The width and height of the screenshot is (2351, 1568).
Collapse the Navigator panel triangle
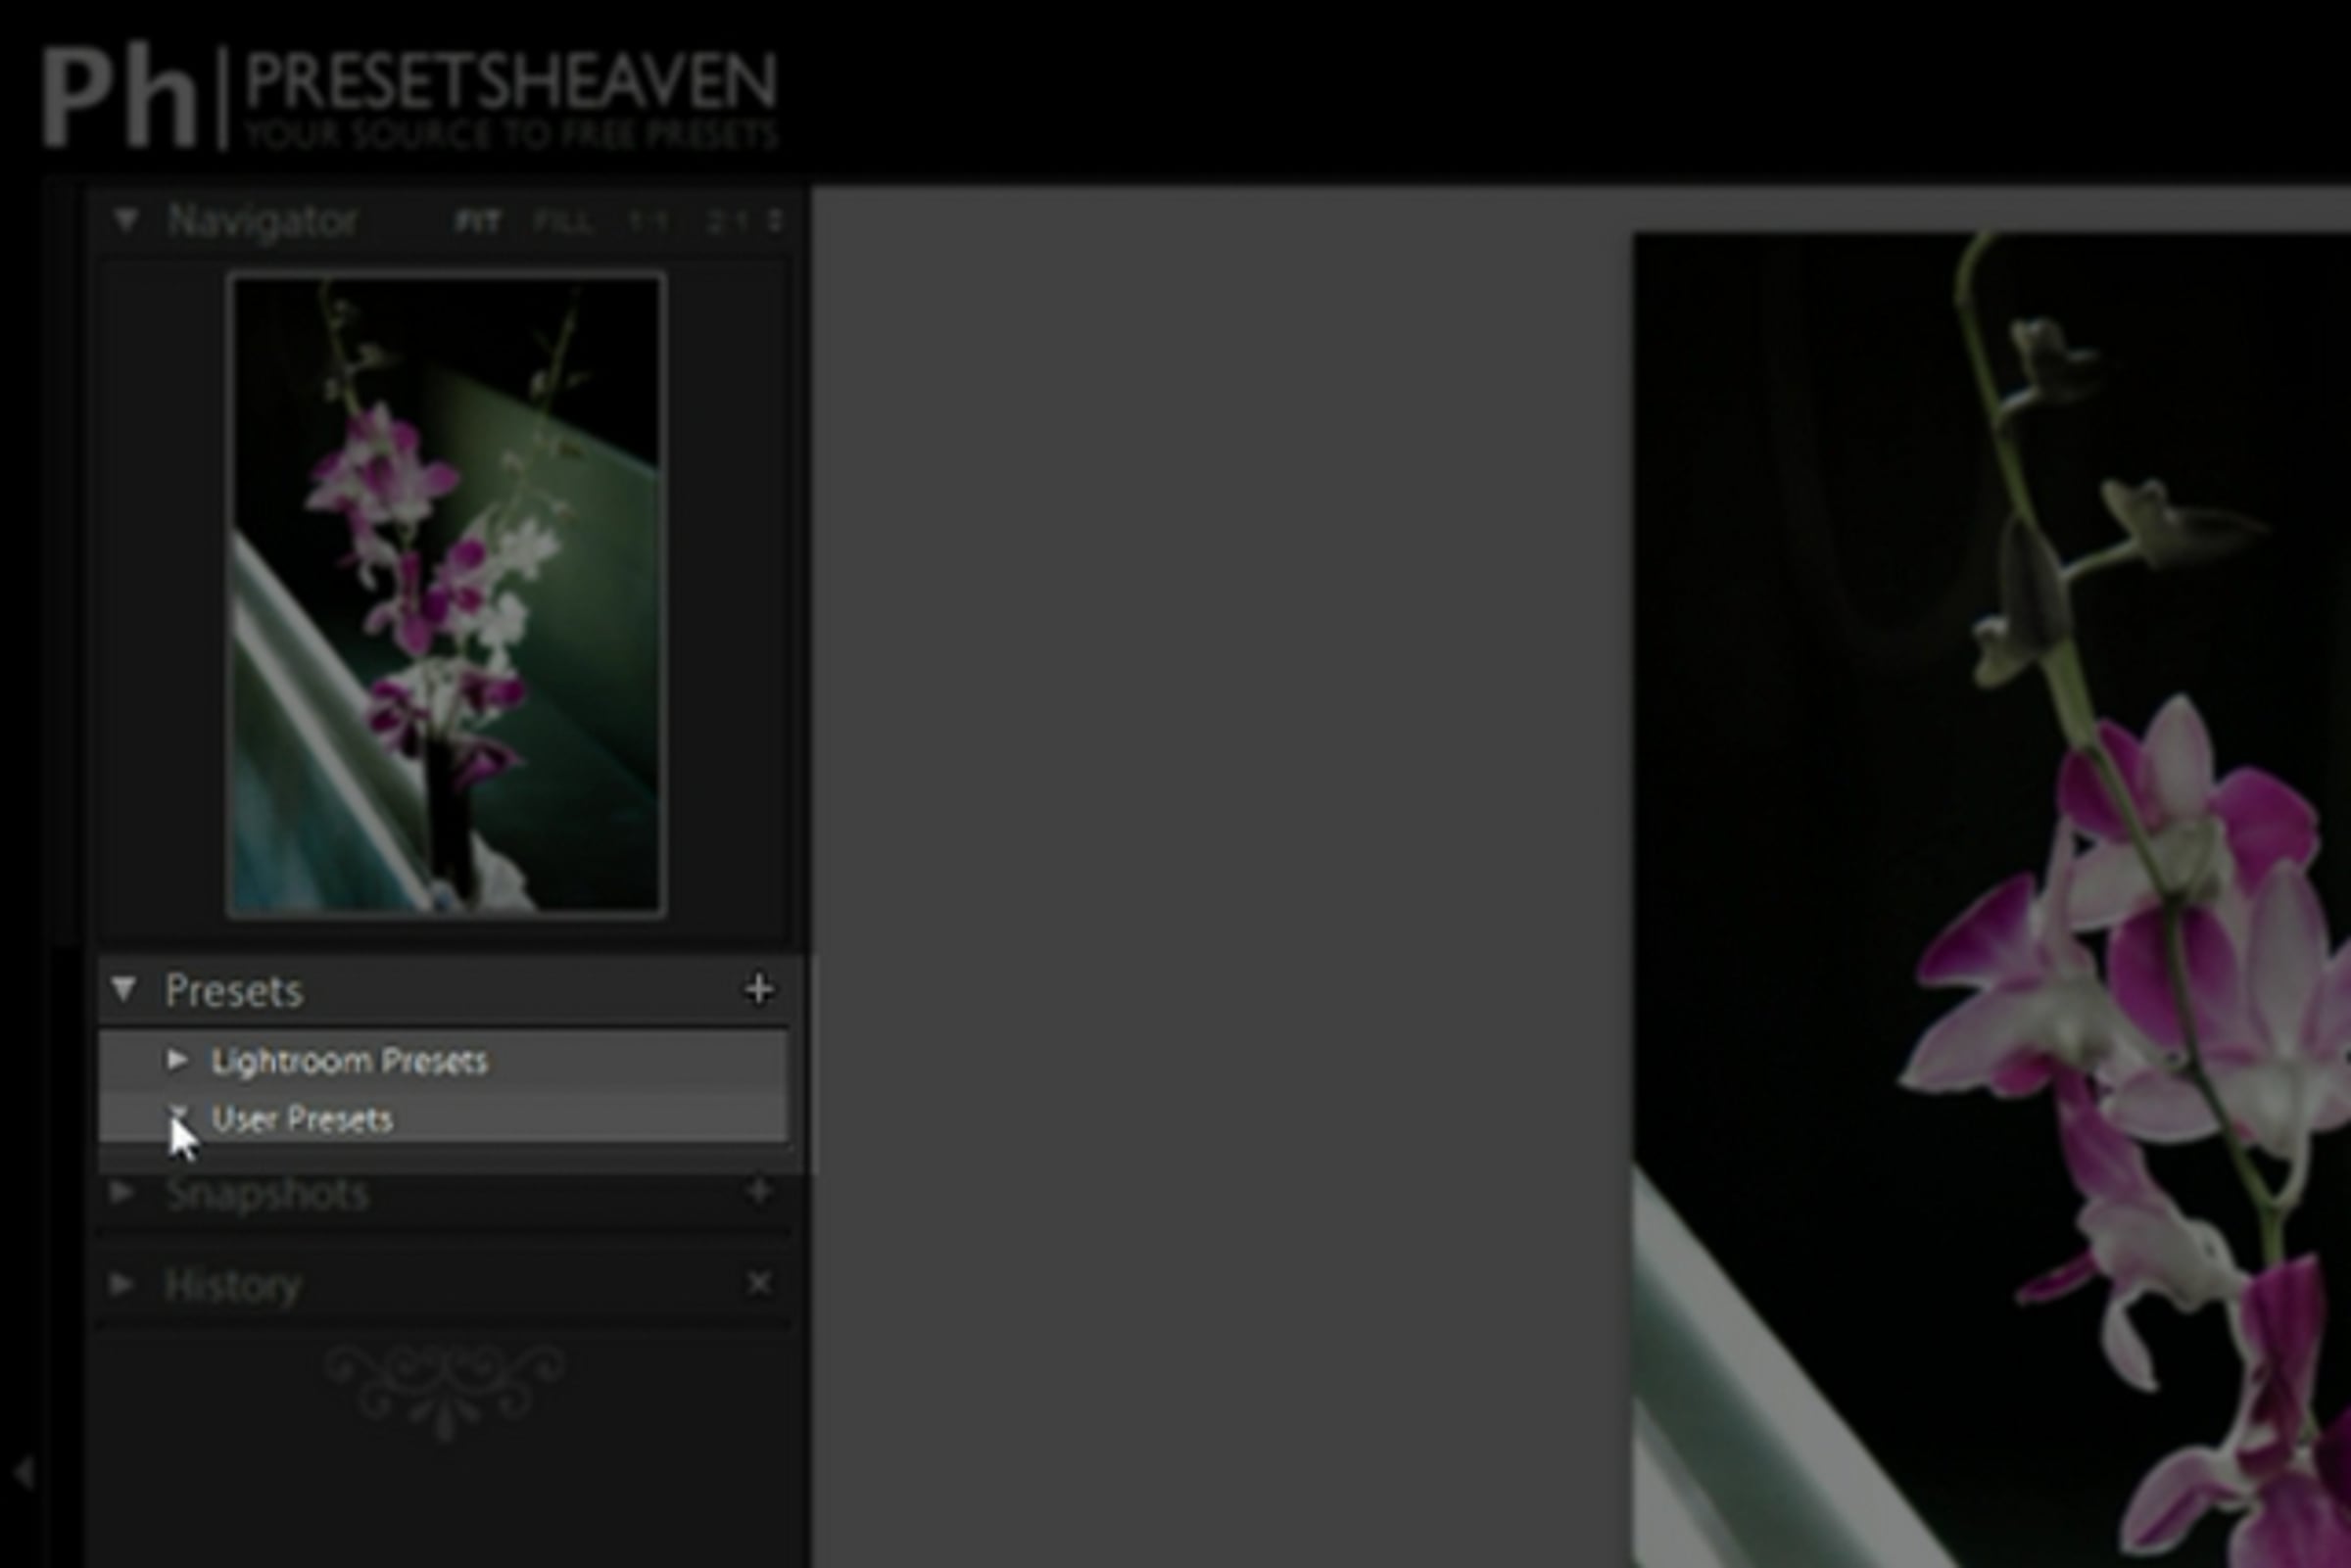(x=126, y=219)
